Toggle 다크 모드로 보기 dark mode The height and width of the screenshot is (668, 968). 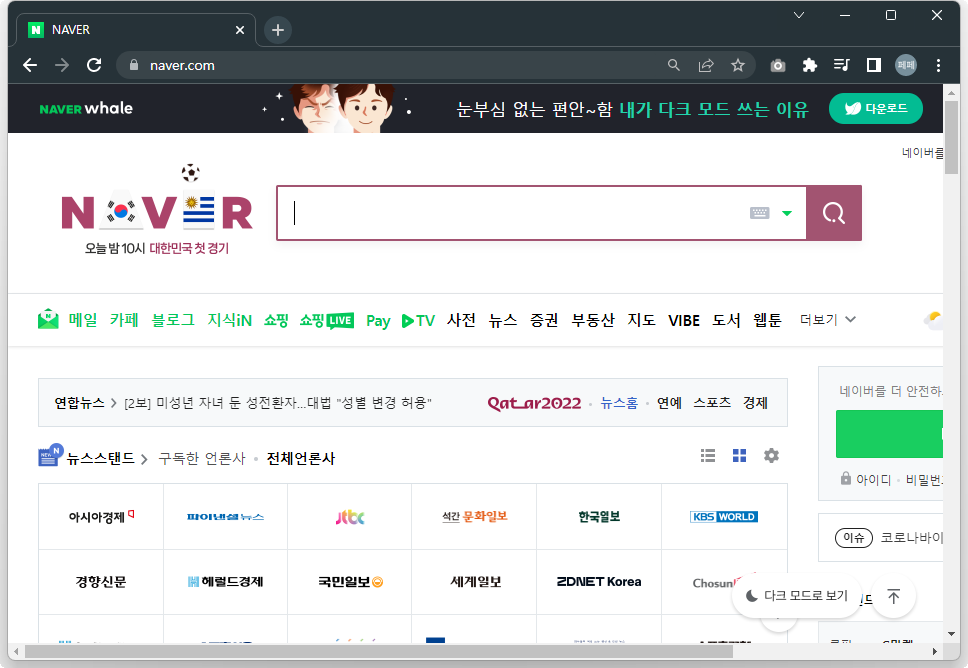pyautogui.click(x=796, y=596)
